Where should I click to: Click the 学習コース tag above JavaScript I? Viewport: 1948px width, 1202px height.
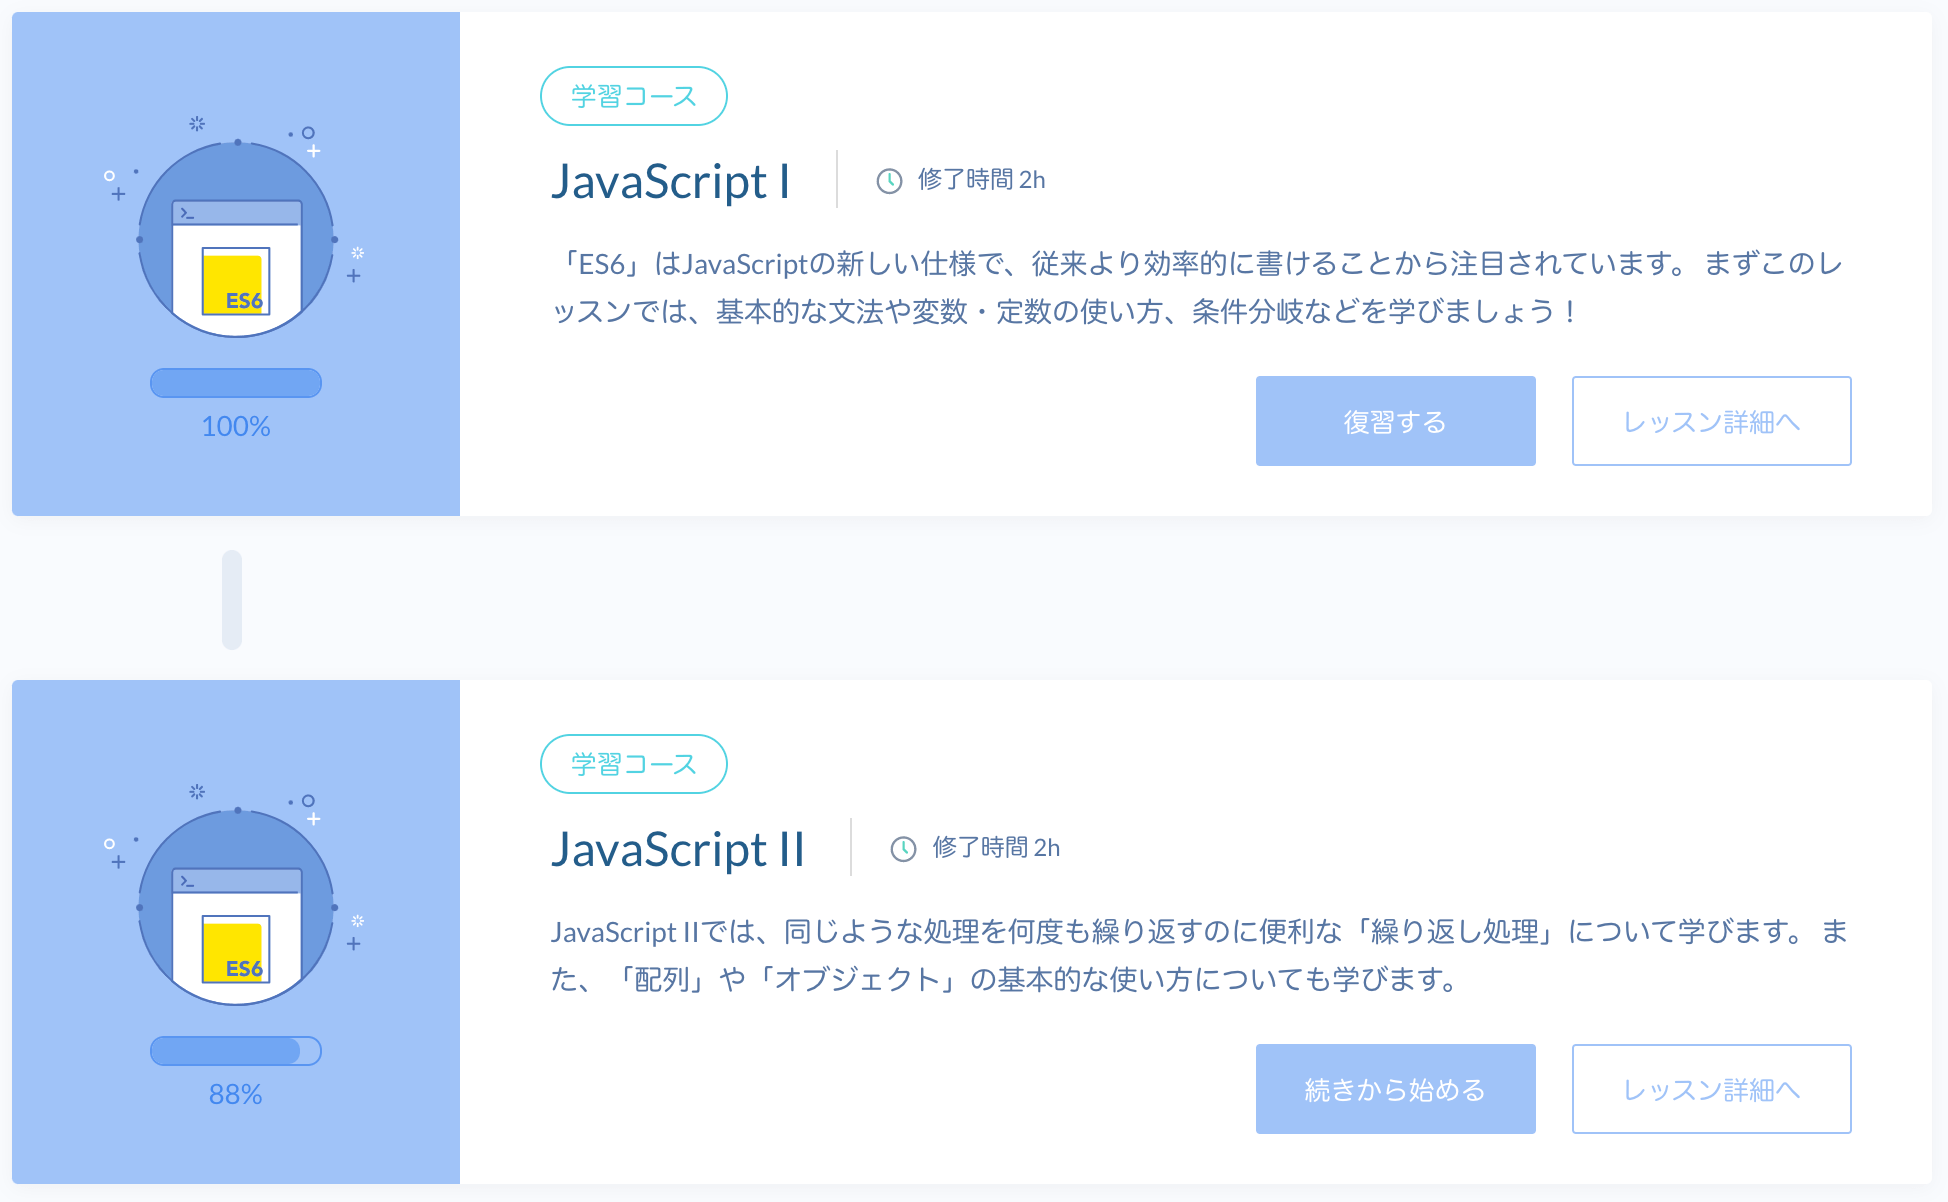pos(633,96)
